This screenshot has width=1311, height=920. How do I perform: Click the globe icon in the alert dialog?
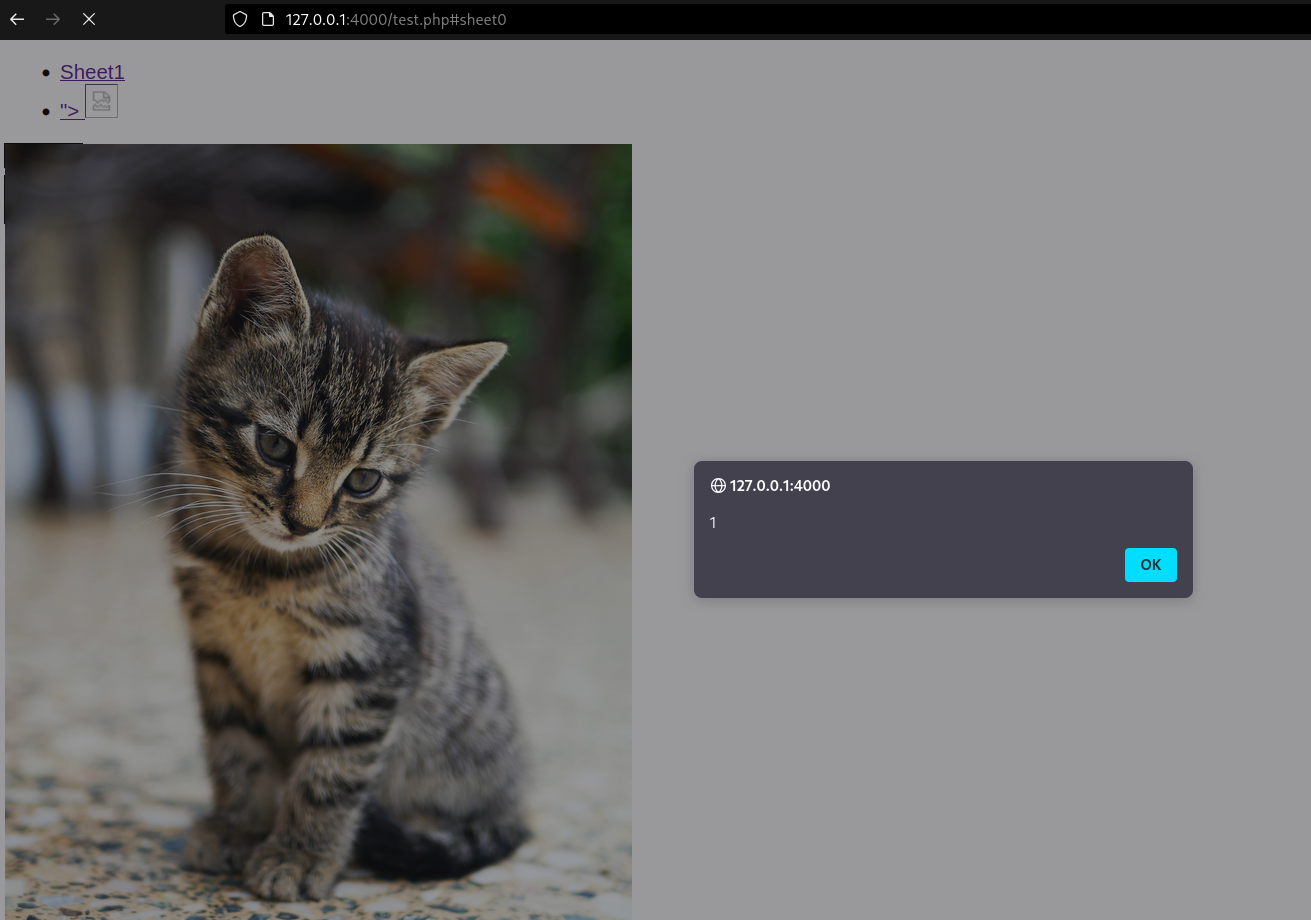pos(718,486)
